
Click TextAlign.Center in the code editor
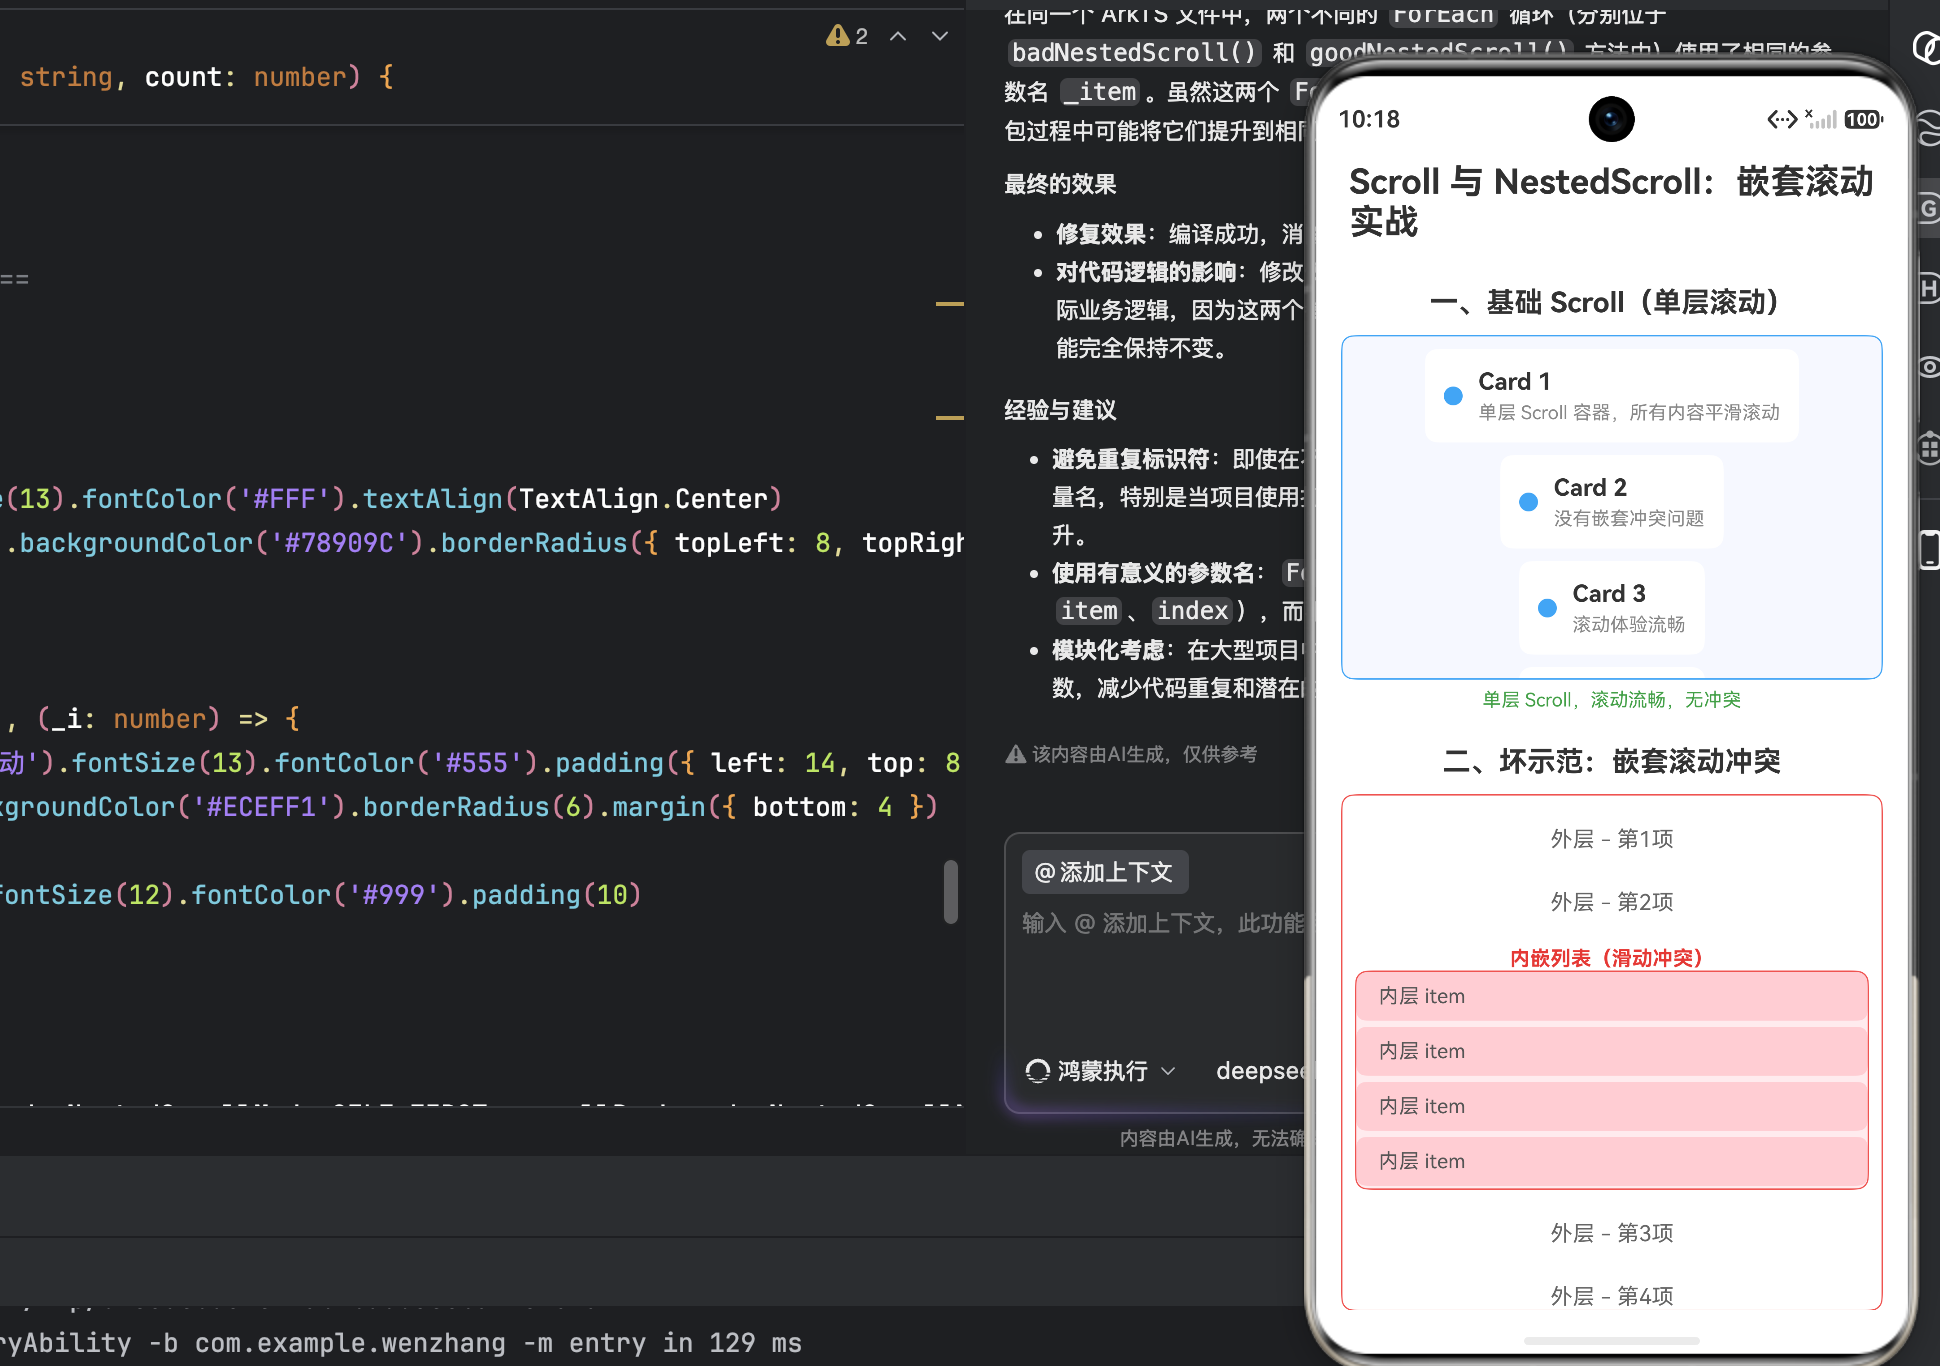pos(643,499)
